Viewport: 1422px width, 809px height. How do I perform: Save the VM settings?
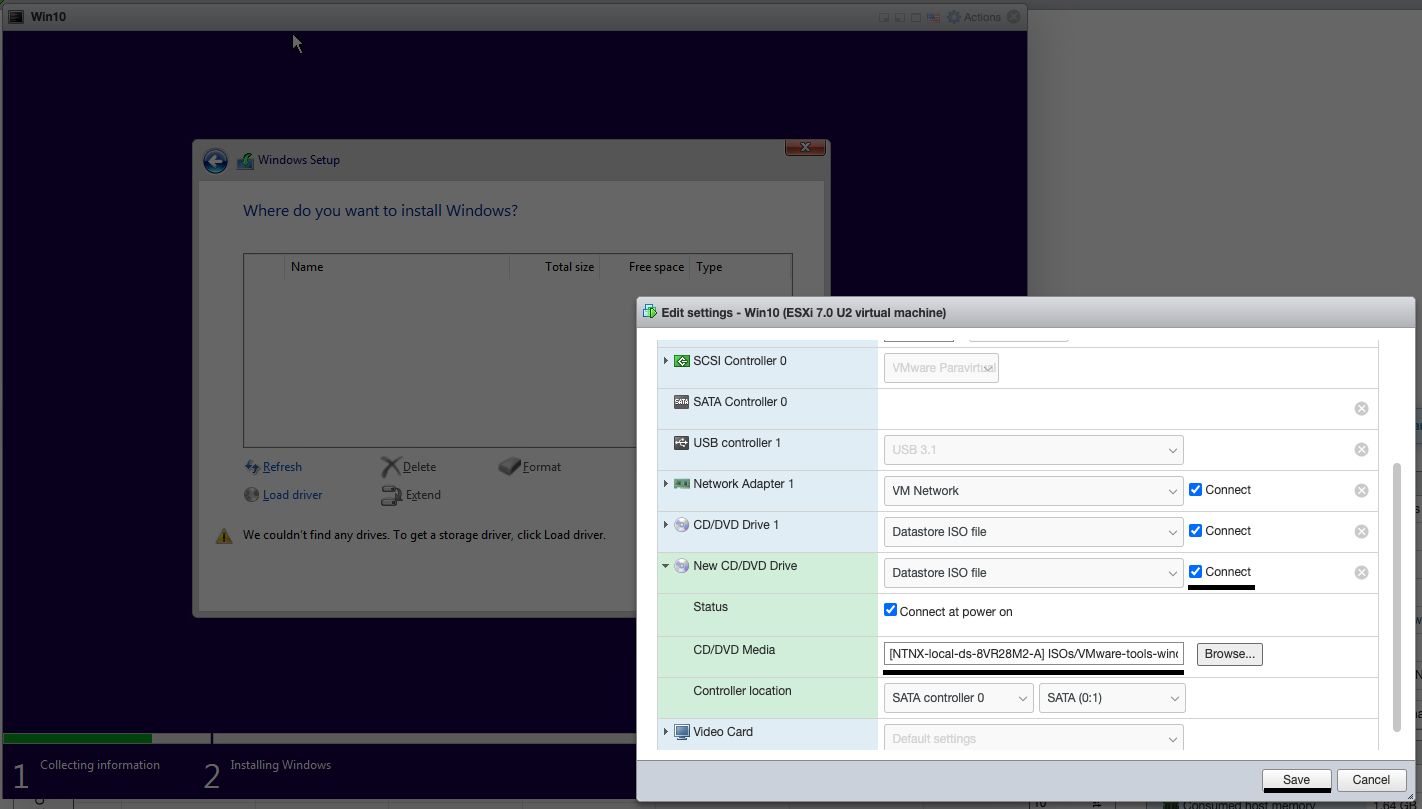point(1297,780)
